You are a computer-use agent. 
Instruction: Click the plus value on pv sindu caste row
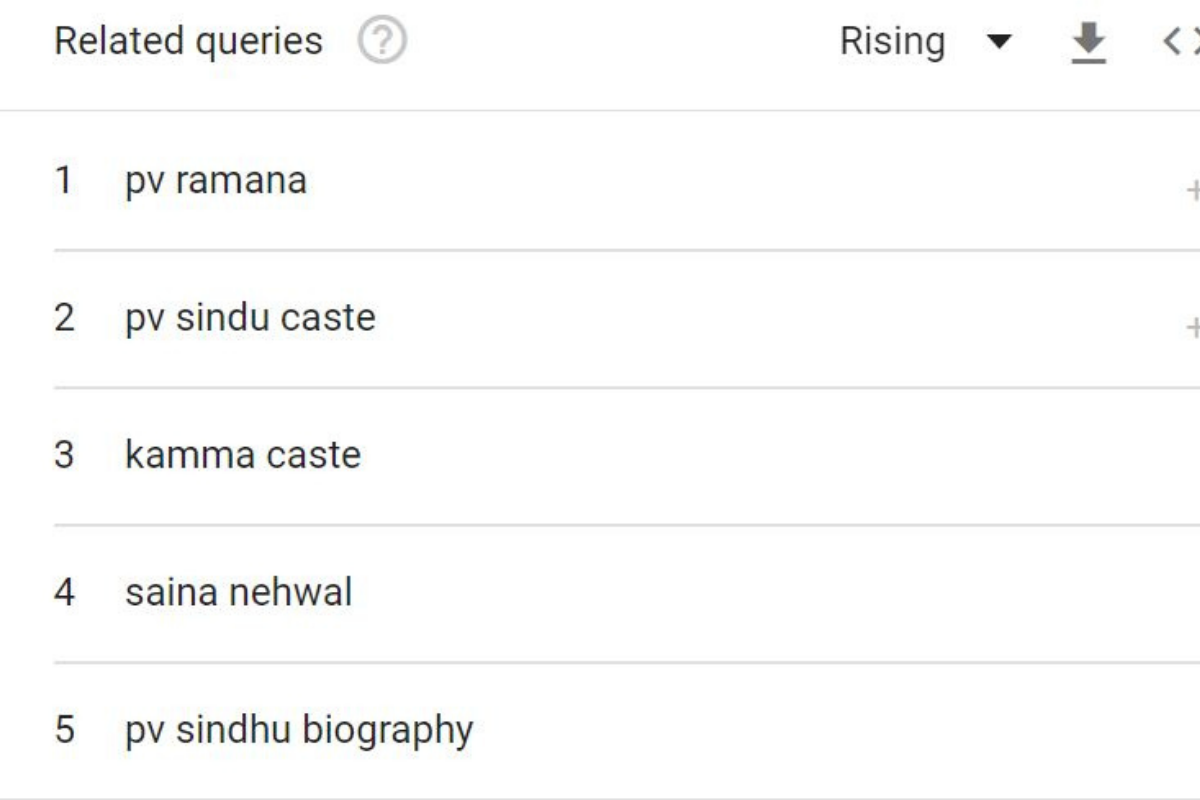tap(1192, 326)
